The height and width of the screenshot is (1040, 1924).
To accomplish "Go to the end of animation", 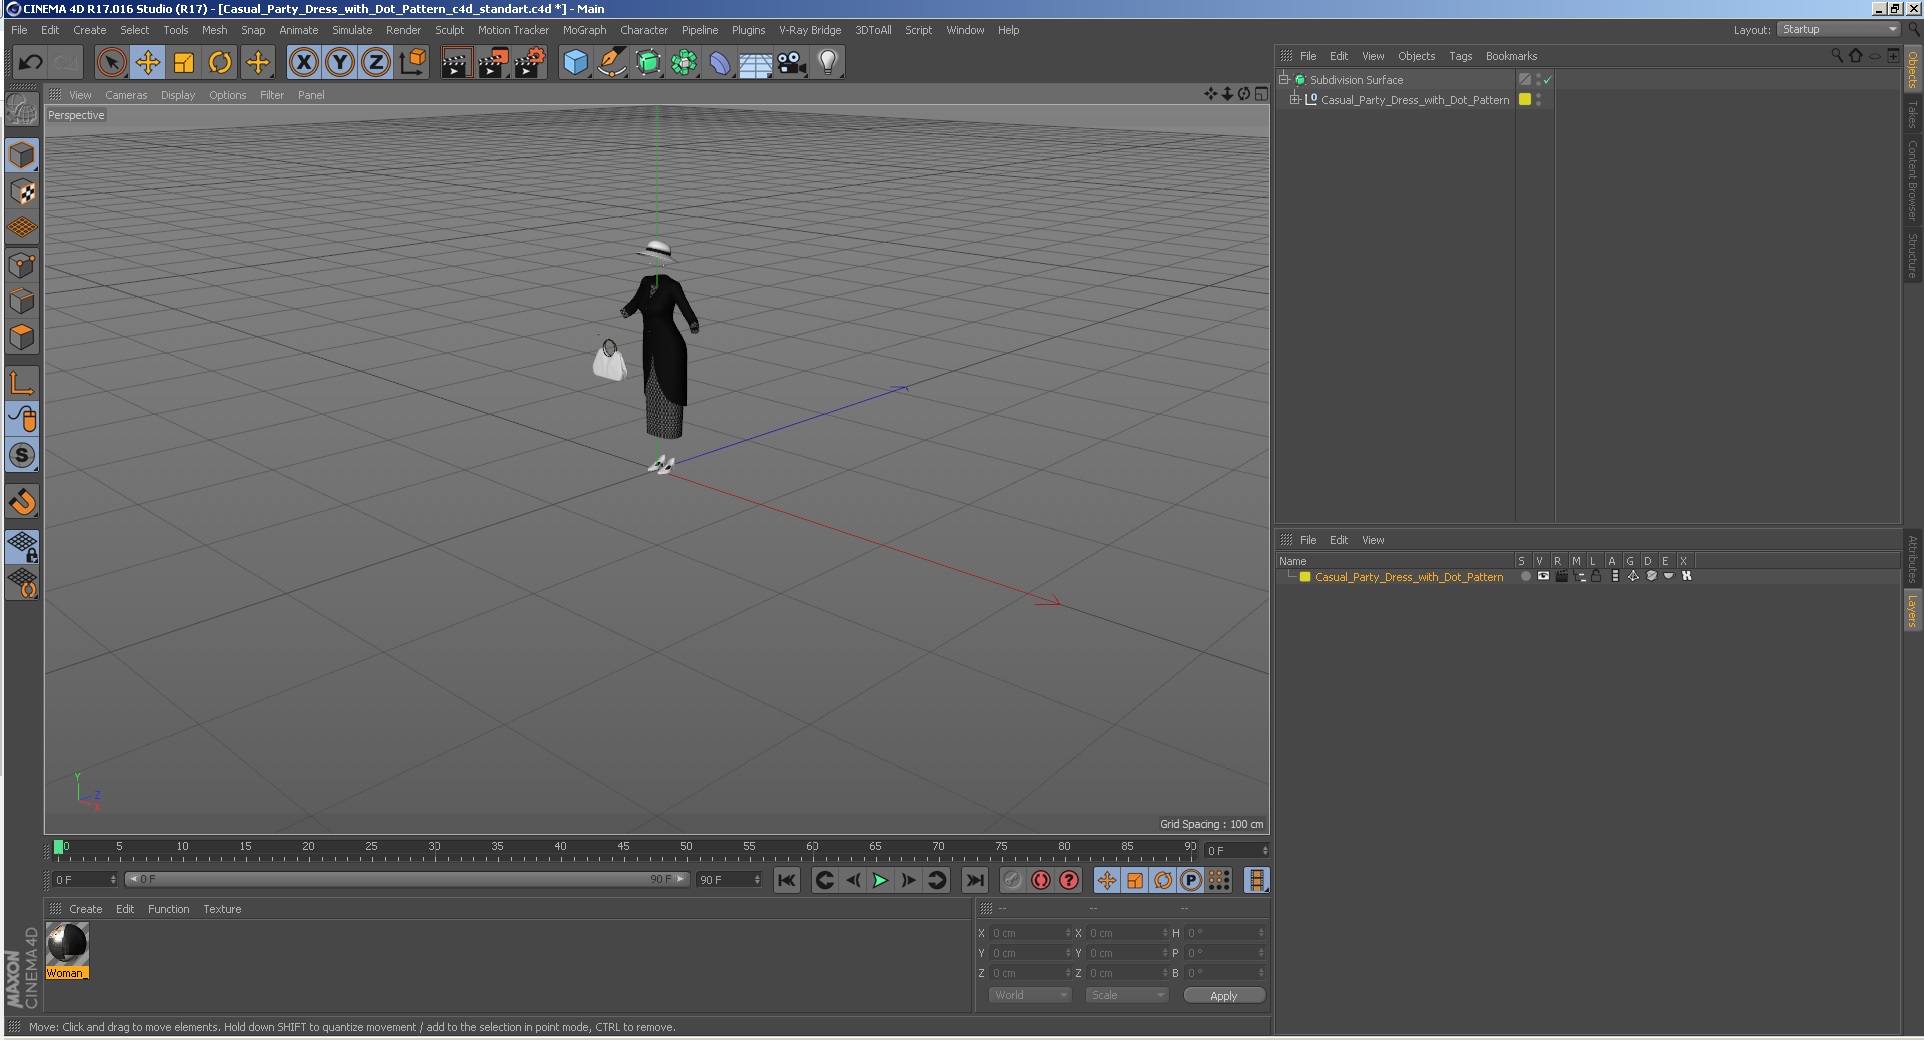I will pos(974,880).
